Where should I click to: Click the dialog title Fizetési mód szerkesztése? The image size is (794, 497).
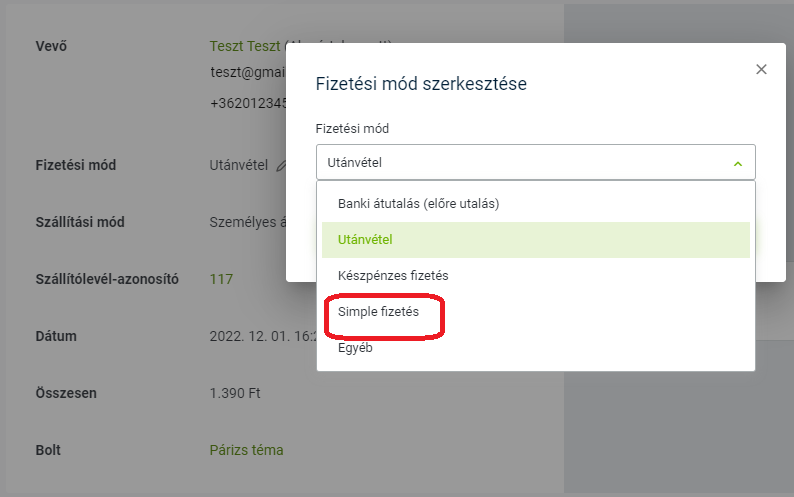point(421,84)
